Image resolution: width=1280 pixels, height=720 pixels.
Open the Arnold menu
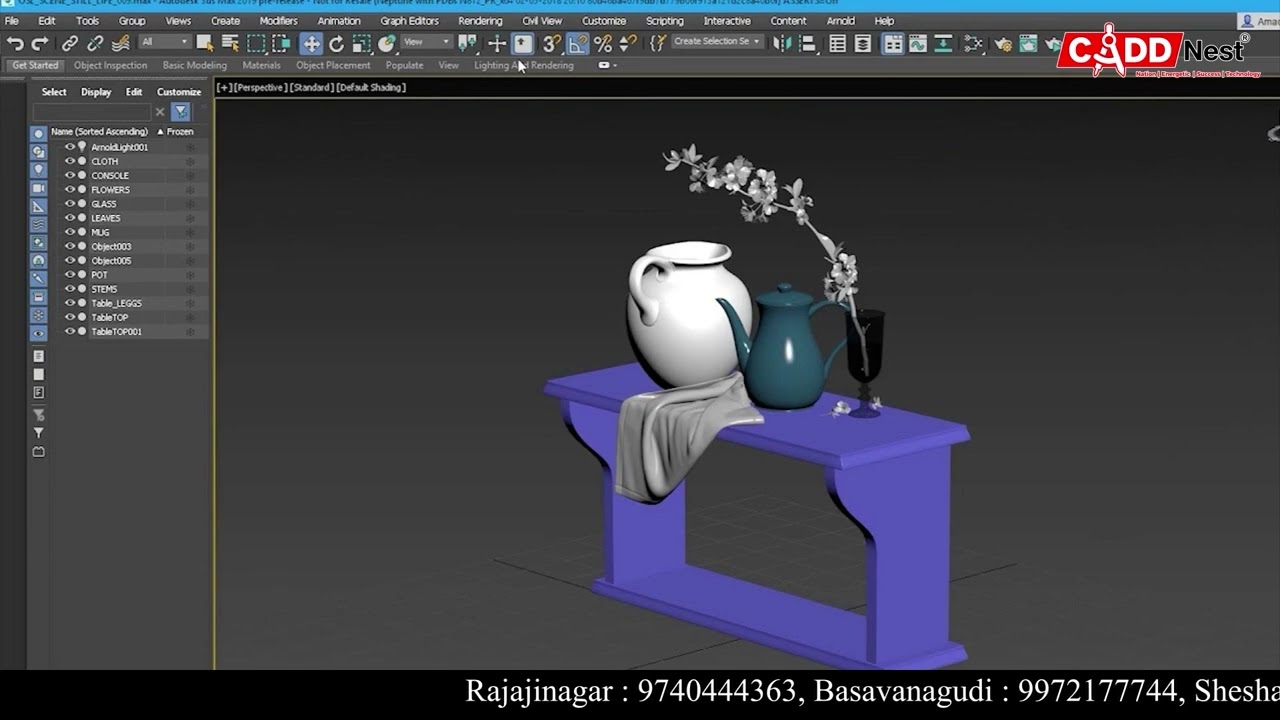(x=840, y=21)
